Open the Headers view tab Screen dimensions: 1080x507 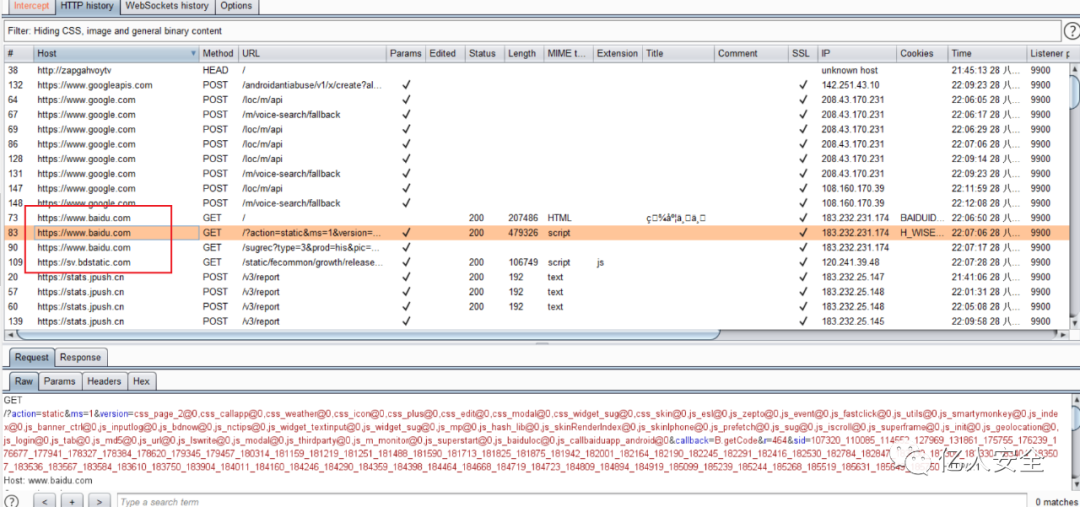pyautogui.click(x=105, y=381)
